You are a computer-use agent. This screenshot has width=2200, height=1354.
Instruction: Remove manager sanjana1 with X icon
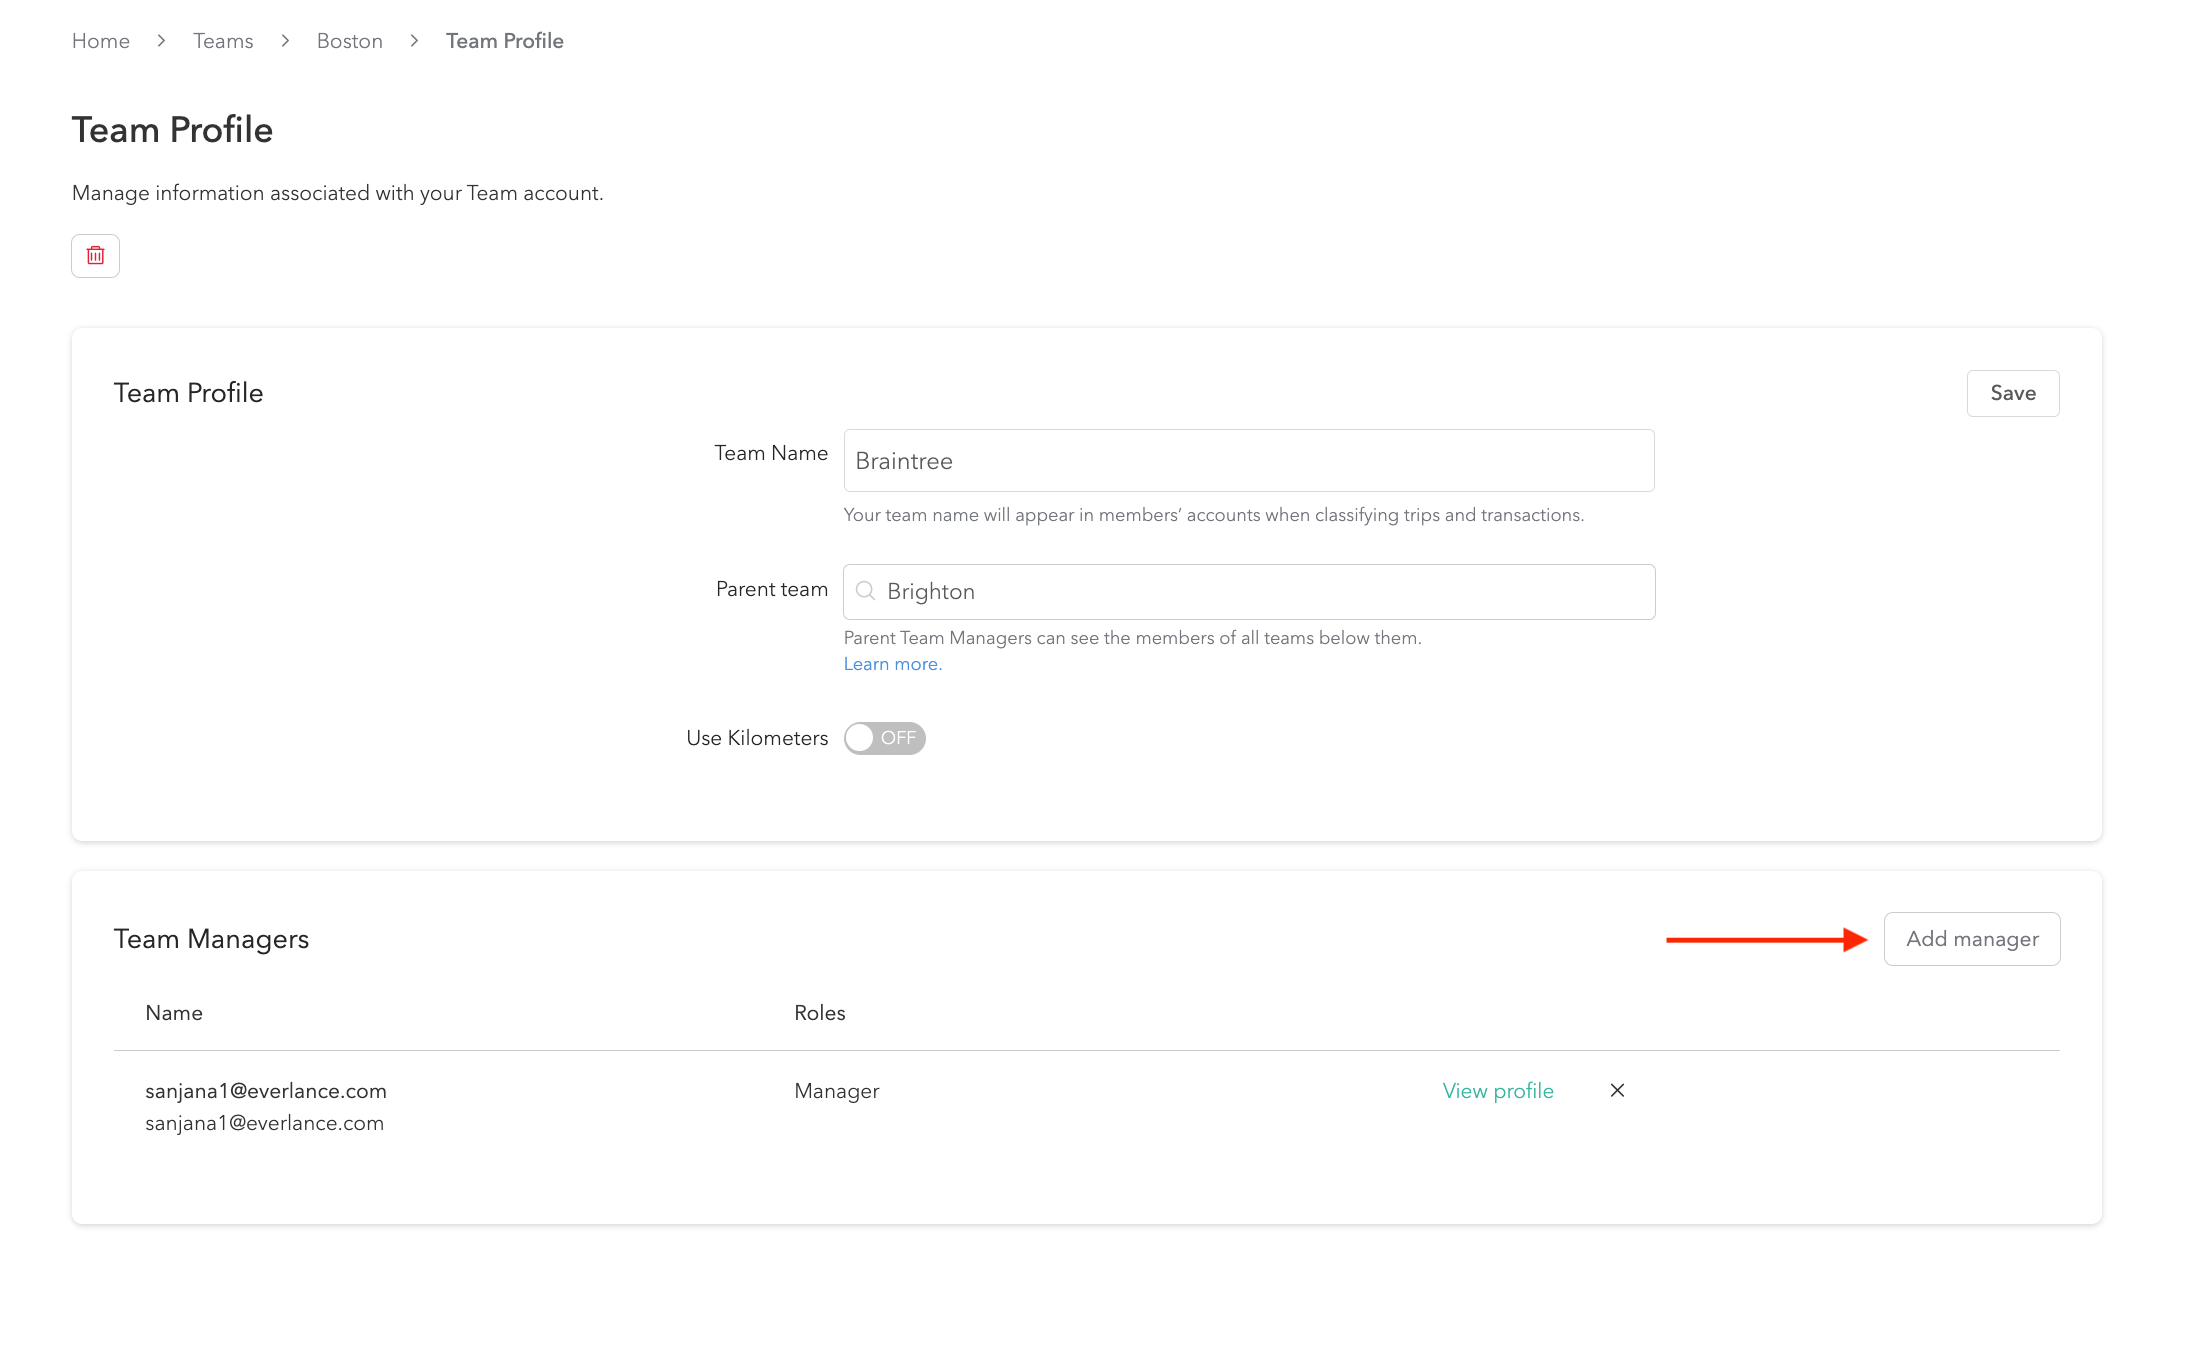coord(1617,1090)
